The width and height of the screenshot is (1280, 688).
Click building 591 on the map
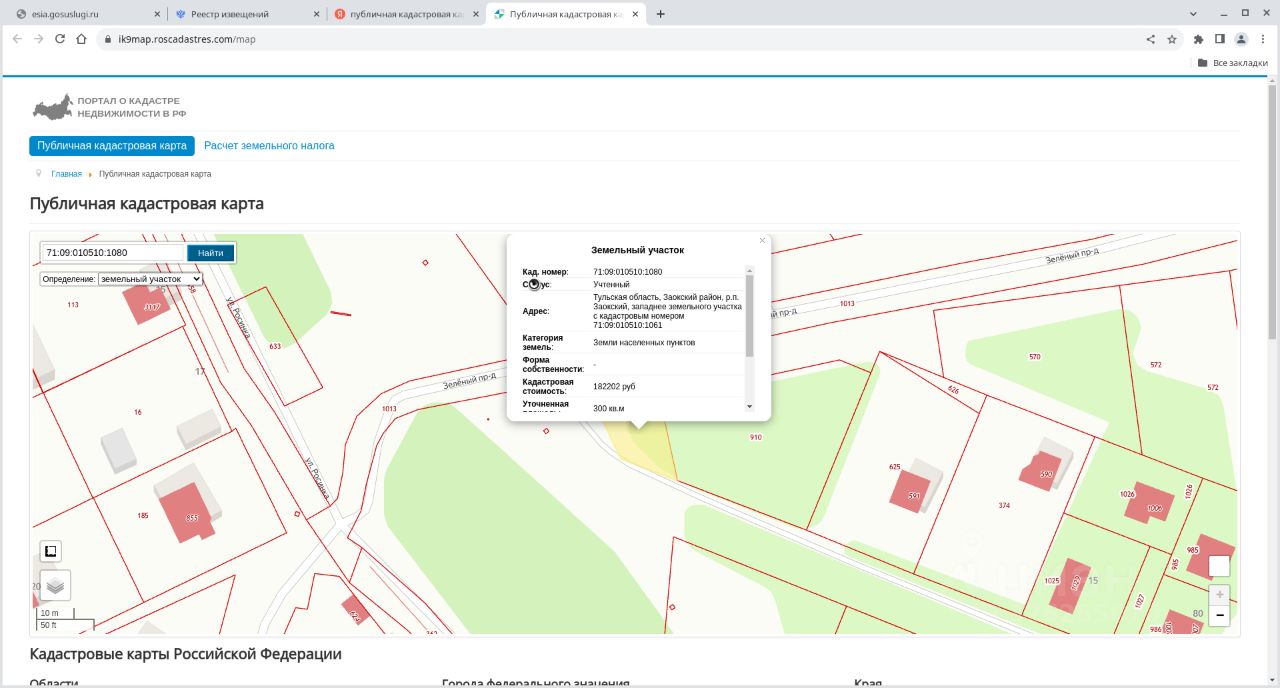click(x=910, y=492)
